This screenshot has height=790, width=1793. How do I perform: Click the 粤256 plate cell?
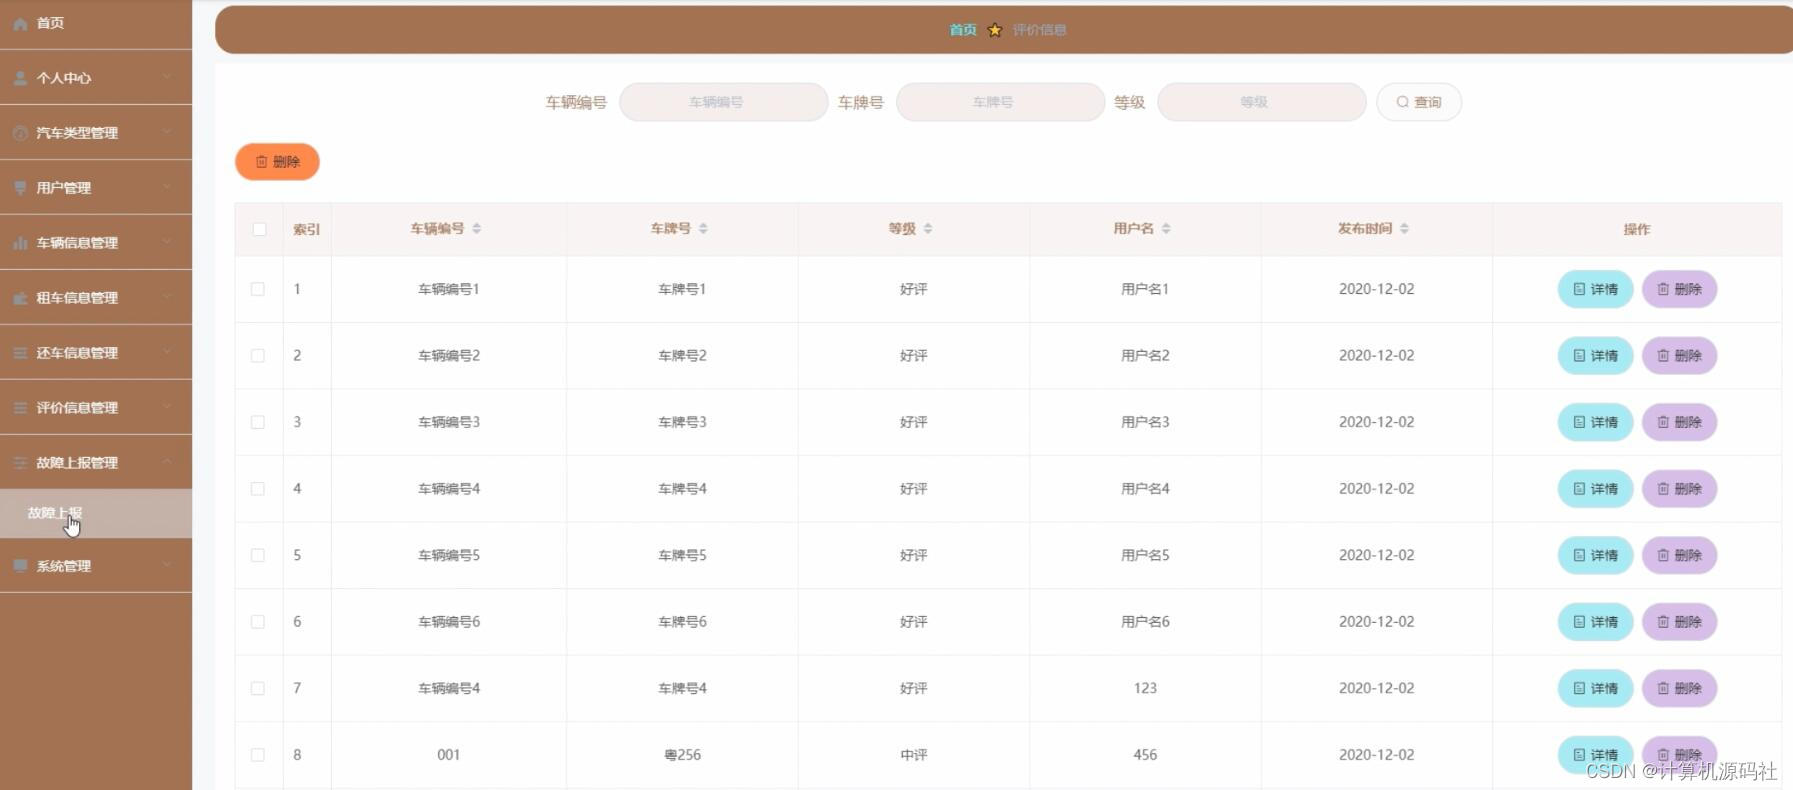(683, 755)
